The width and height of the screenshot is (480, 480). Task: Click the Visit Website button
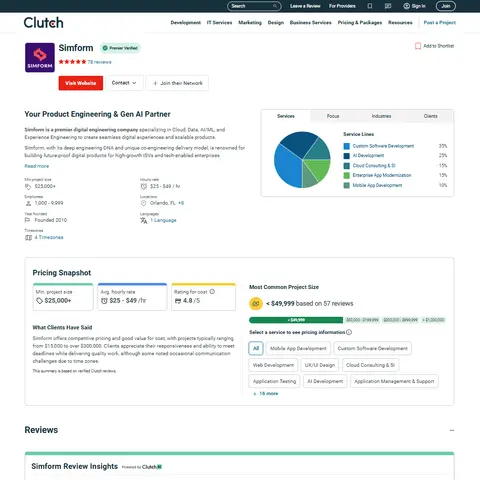point(81,83)
